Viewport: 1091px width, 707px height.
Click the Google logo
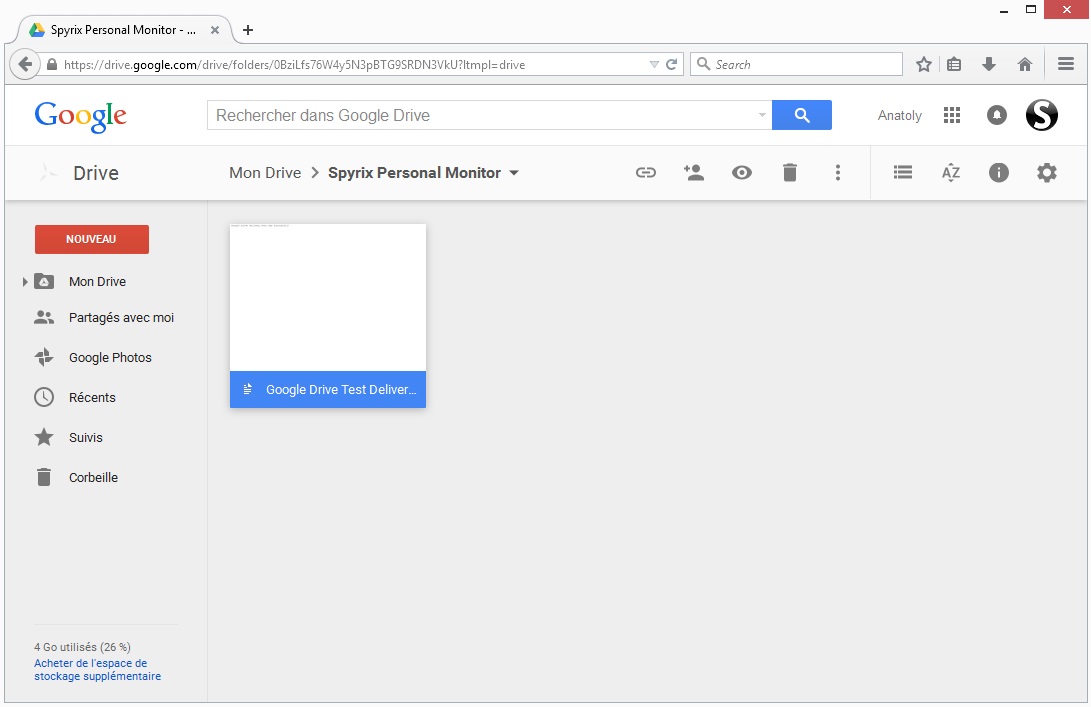tap(81, 116)
